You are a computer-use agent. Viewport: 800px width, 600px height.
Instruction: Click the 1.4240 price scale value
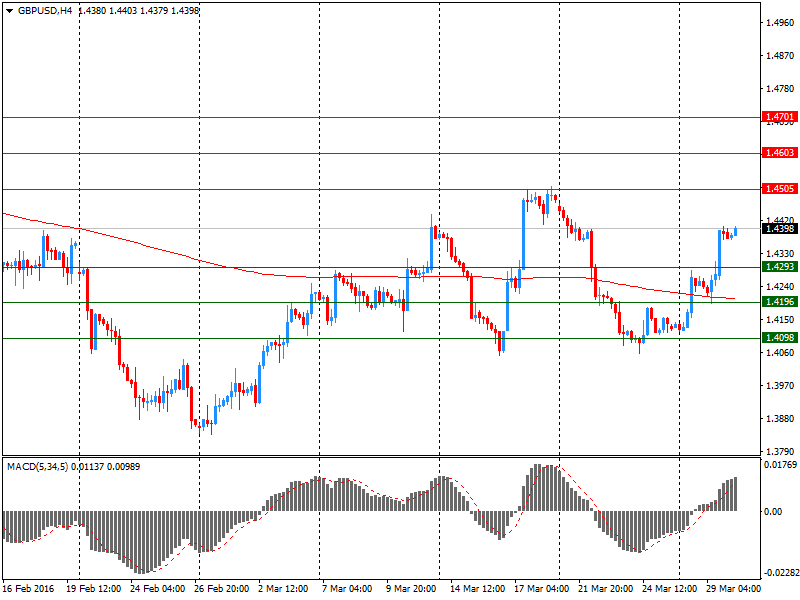[780, 287]
